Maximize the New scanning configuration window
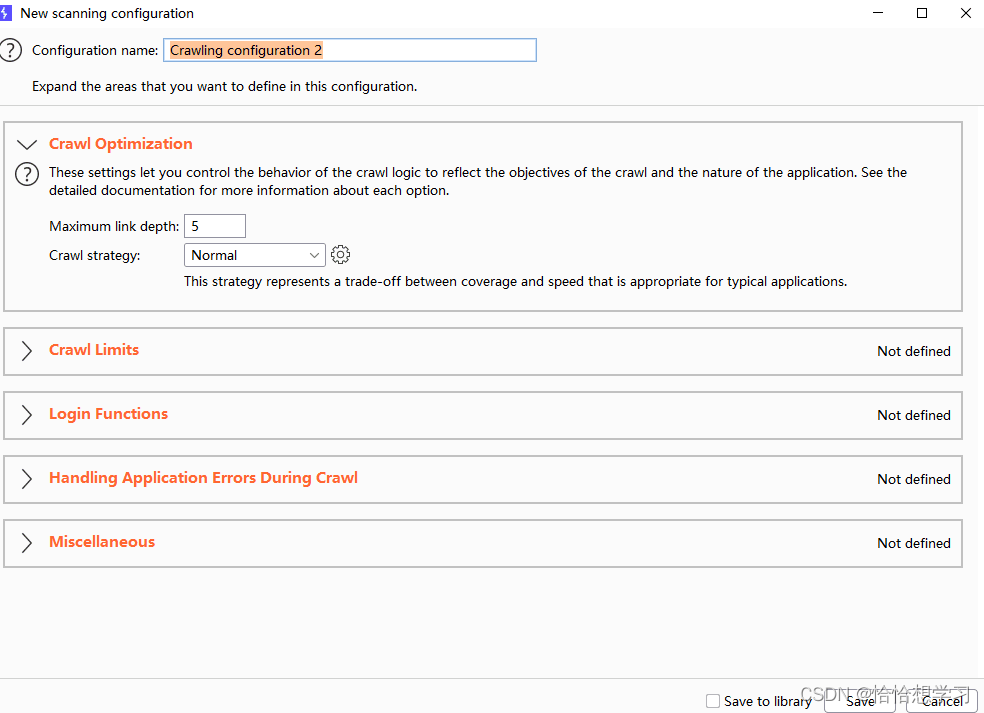984x713 pixels. point(922,13)
